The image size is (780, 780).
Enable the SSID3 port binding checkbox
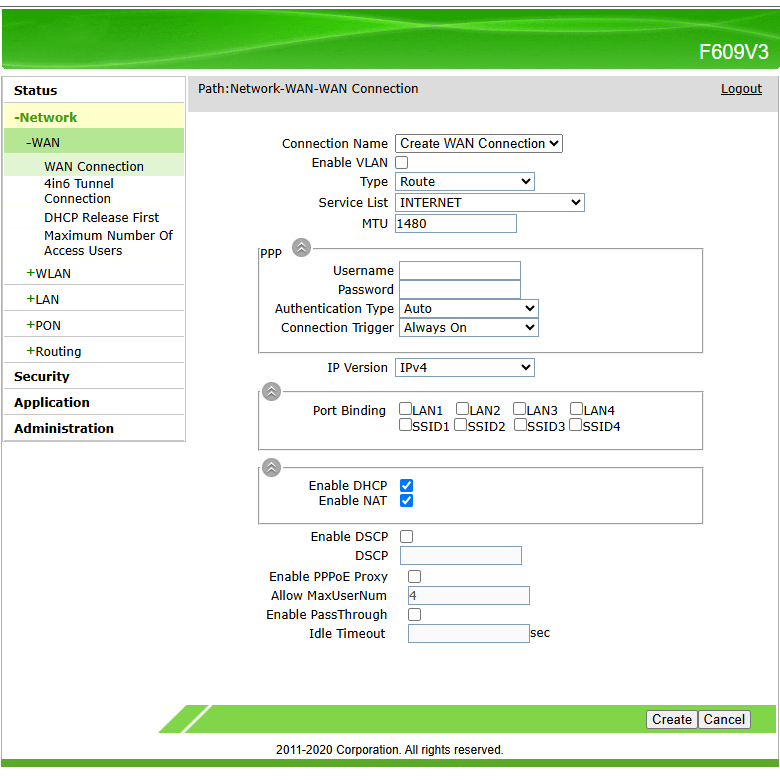[x=520, y=426]
